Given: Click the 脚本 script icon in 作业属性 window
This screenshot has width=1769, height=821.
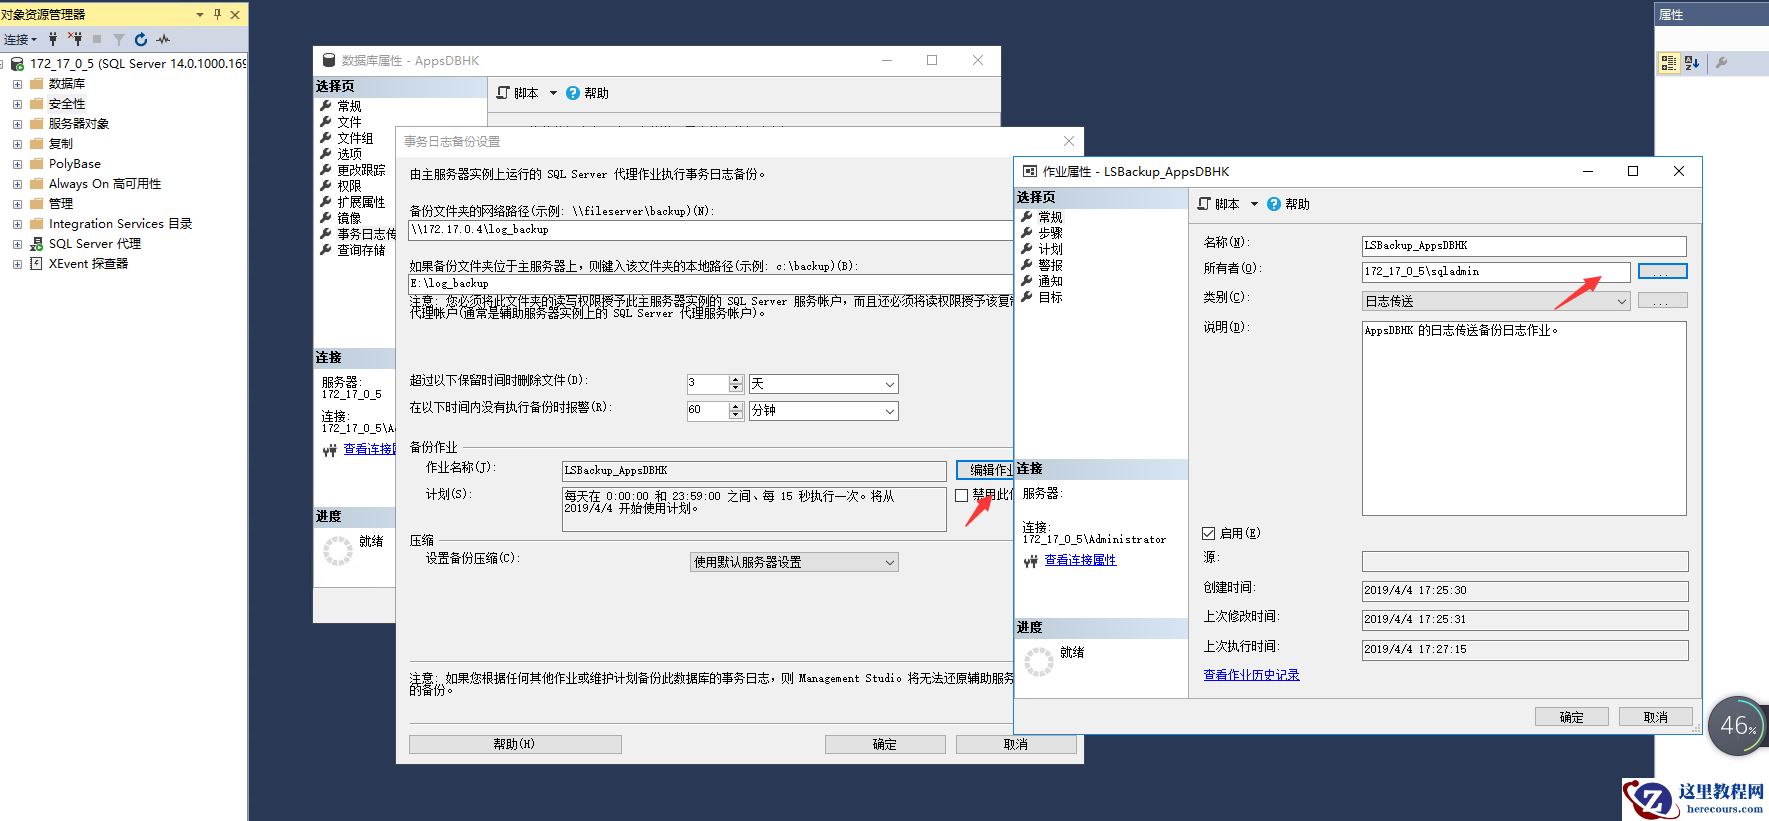Looking at the screenshot, I should click(x=1205, y=204).
